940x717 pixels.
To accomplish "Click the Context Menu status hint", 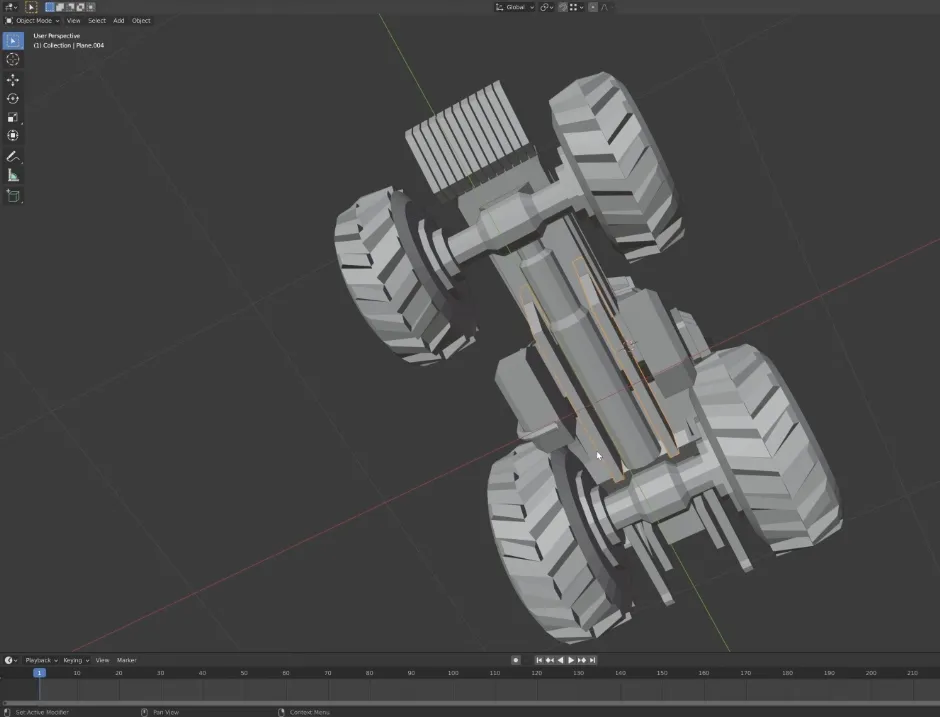I will 309,712.
